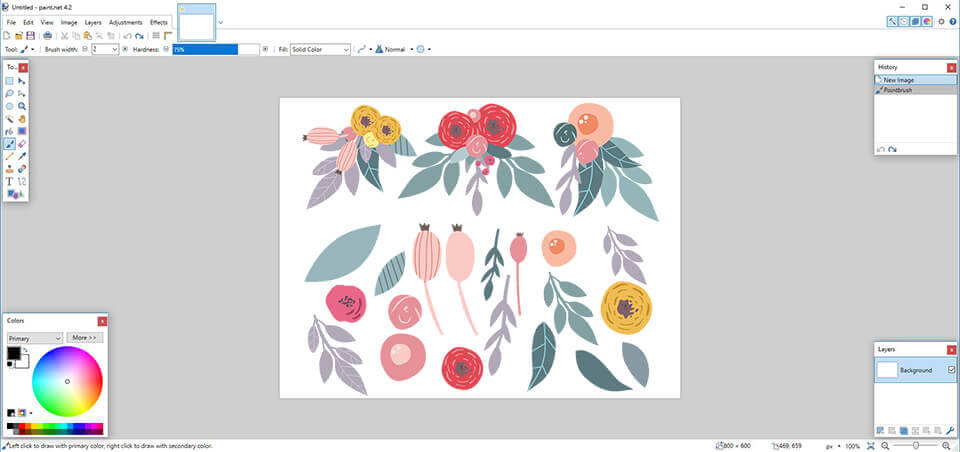Open the Fill Solid Color dropdown
Screen dimensions: 960x452
click(320, 49)
